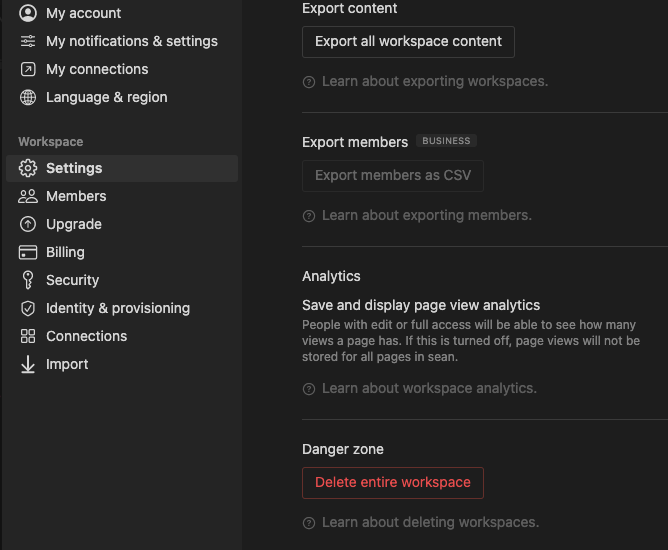Select workspace Settings in sidebar
This screenshot has height=550, width=668.
pyautogui.click(x=122, y=168)
